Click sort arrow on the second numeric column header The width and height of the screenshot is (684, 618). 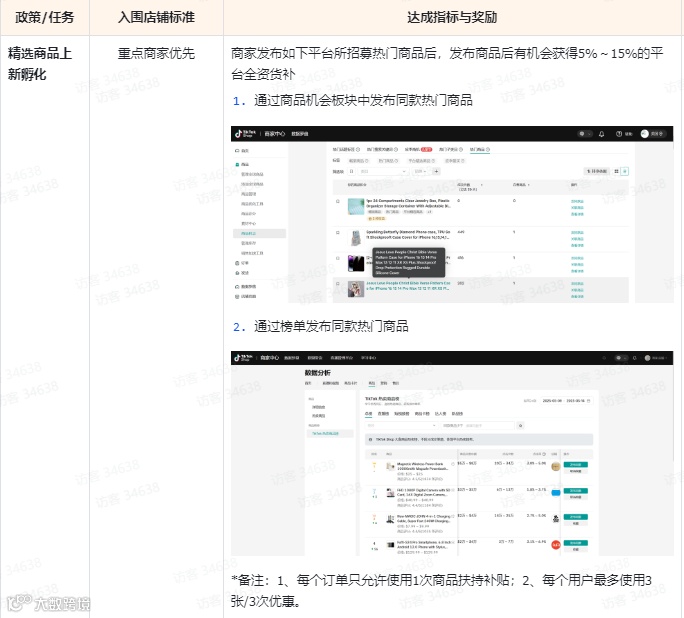pos(529,185)
